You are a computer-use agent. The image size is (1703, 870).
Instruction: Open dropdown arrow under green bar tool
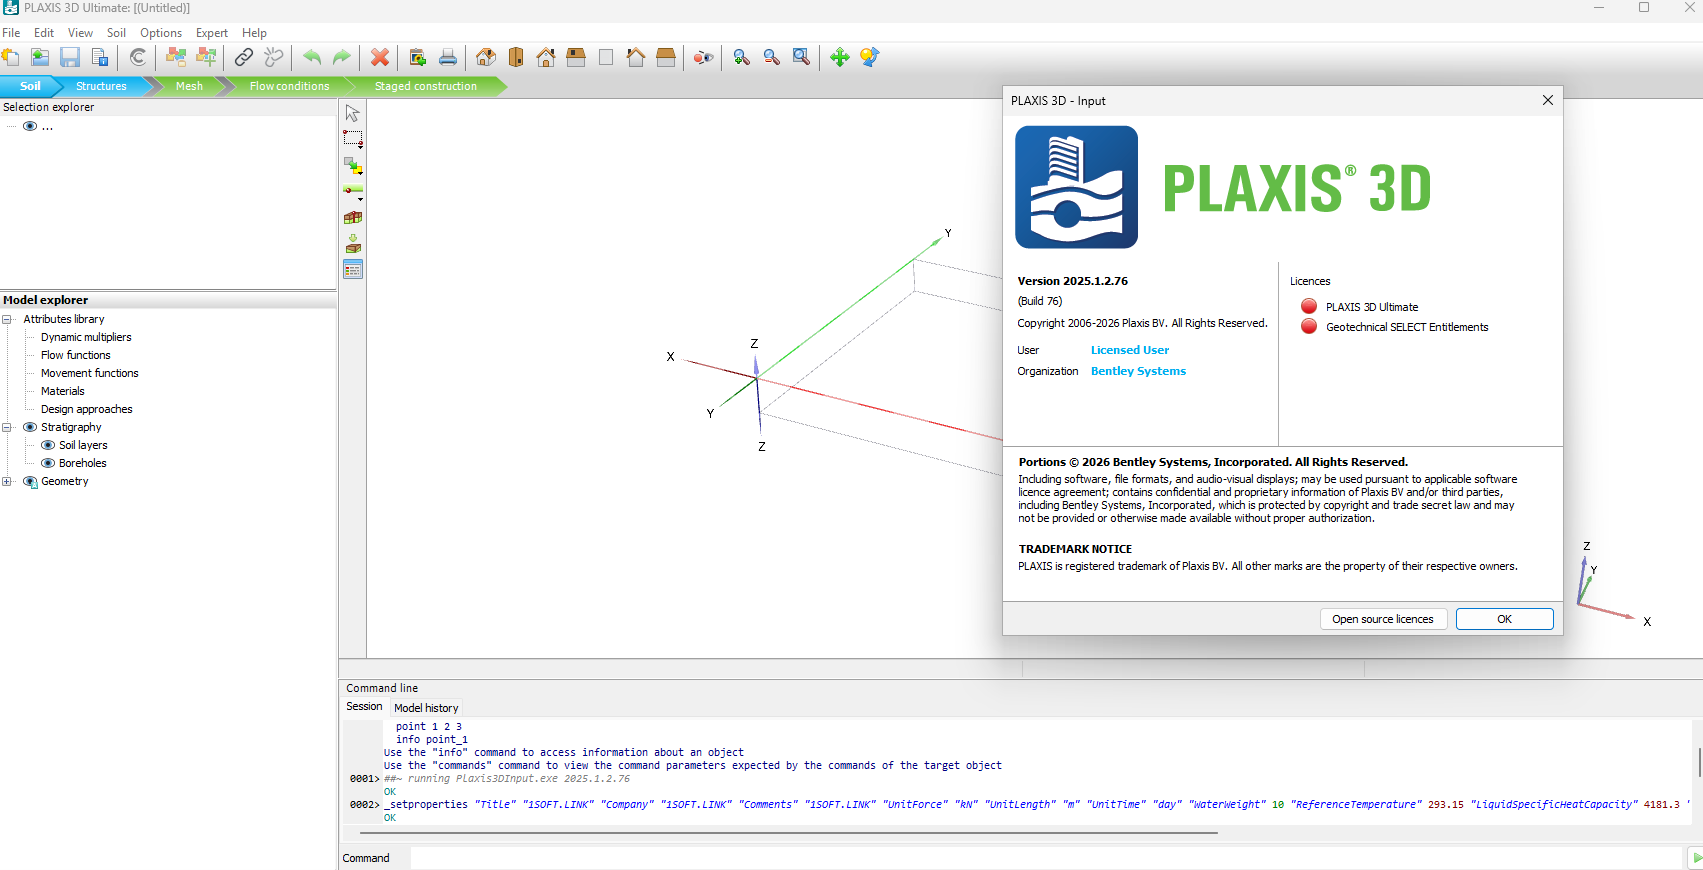point(360,199)
